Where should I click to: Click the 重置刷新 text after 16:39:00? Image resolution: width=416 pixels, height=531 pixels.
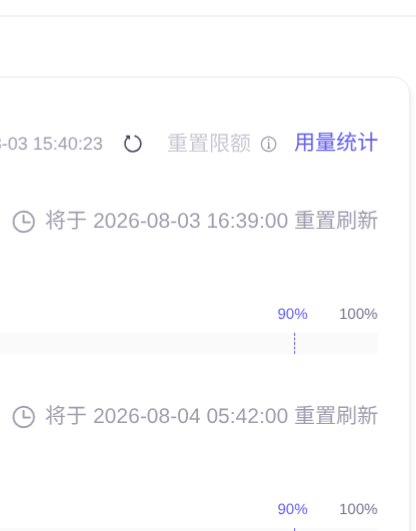pos(336,221)
